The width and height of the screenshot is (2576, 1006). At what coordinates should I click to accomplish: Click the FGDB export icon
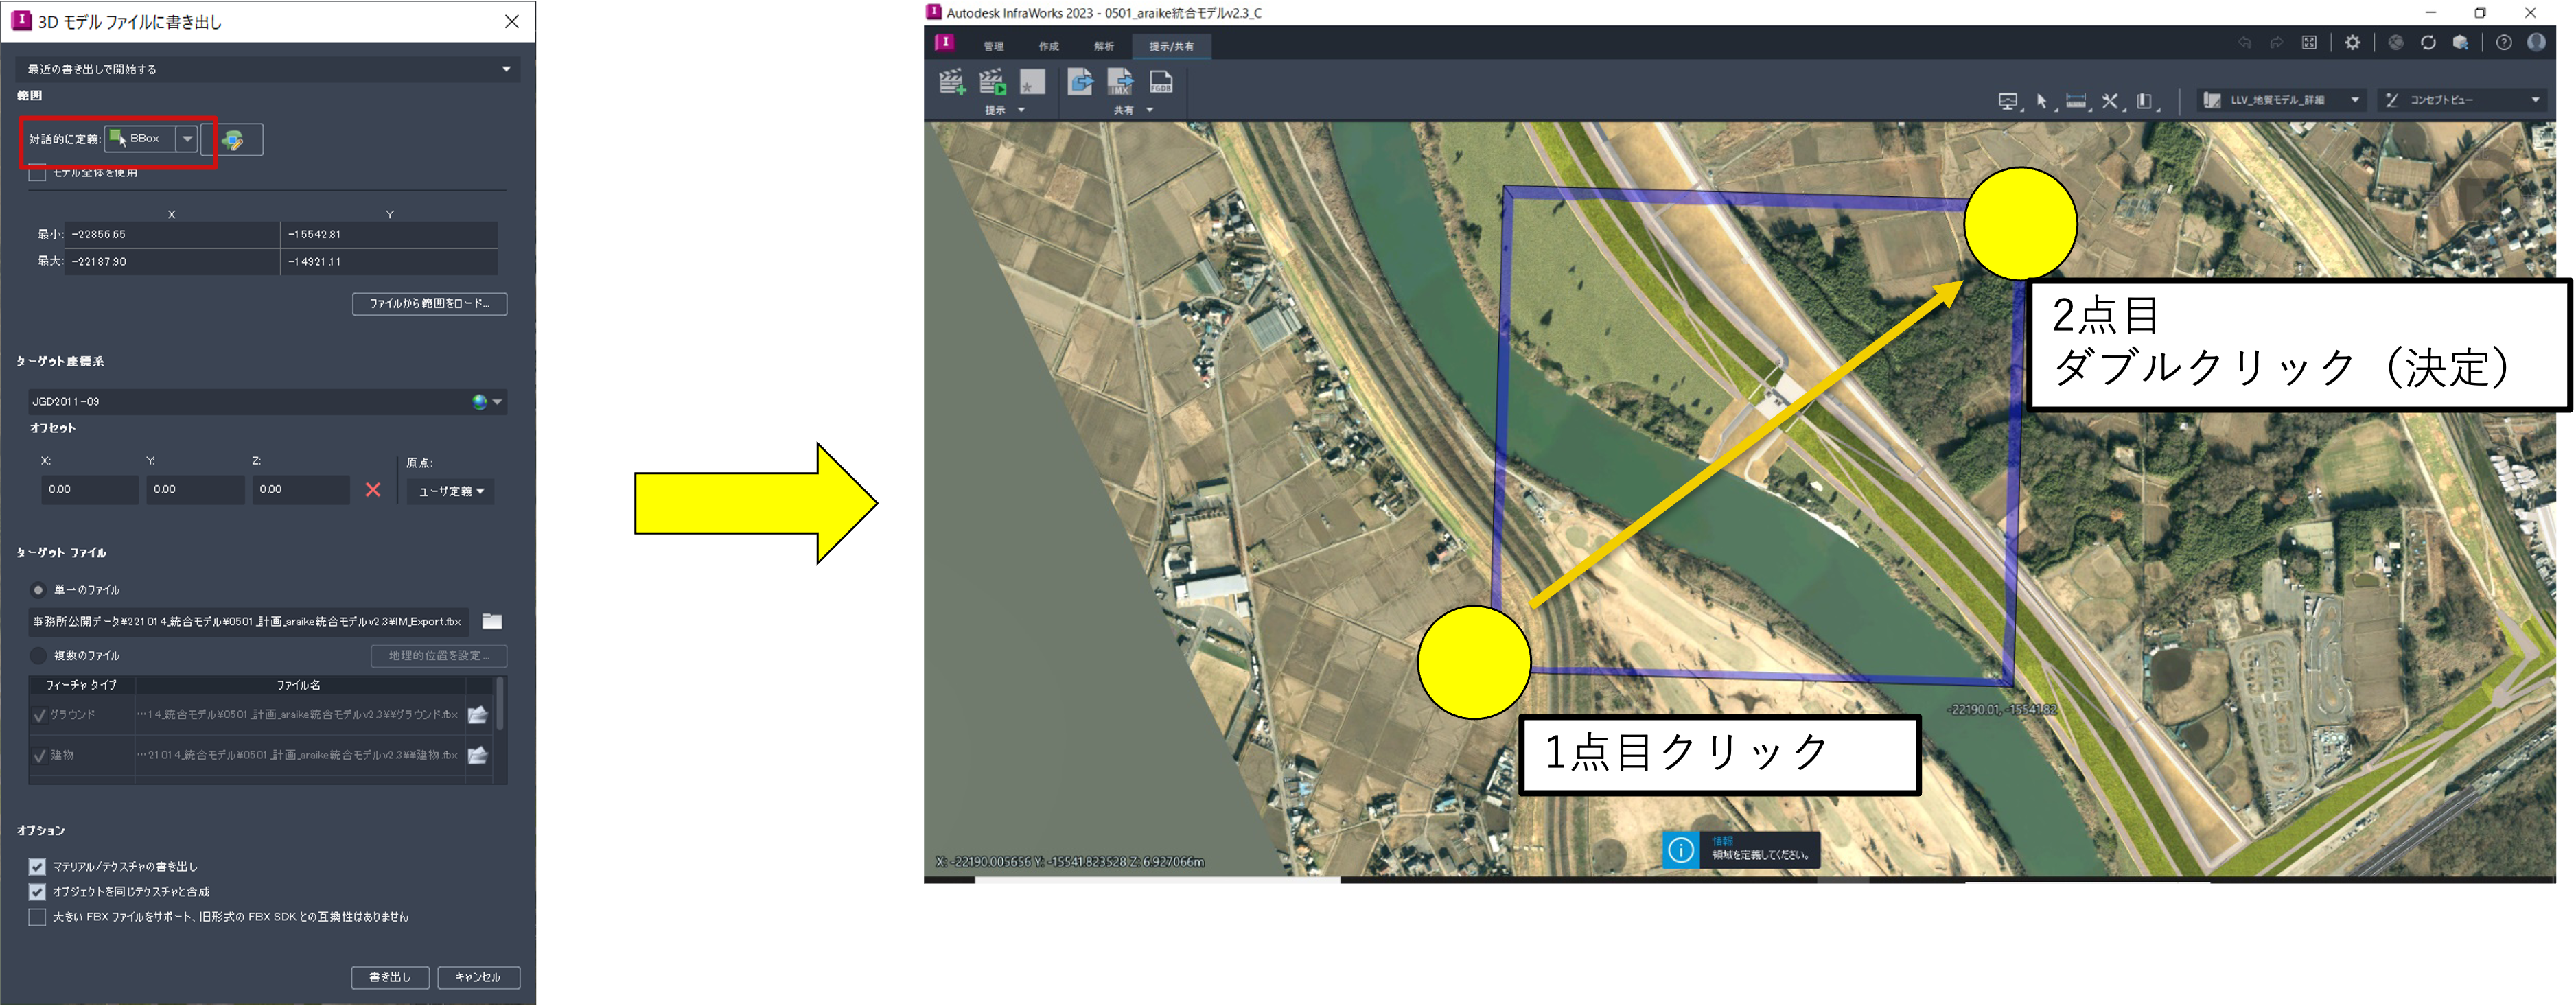(1161, 82)
